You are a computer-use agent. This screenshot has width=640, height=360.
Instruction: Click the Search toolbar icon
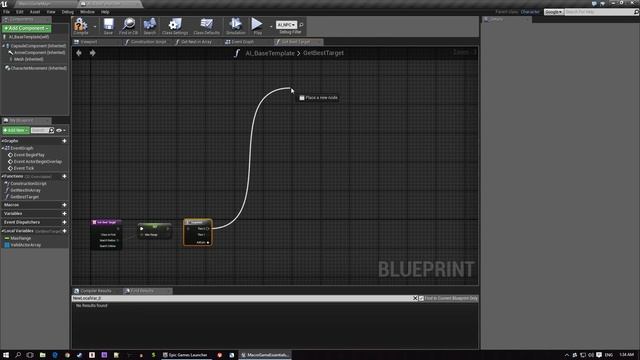pyautogui.click(x=150, y=26)
